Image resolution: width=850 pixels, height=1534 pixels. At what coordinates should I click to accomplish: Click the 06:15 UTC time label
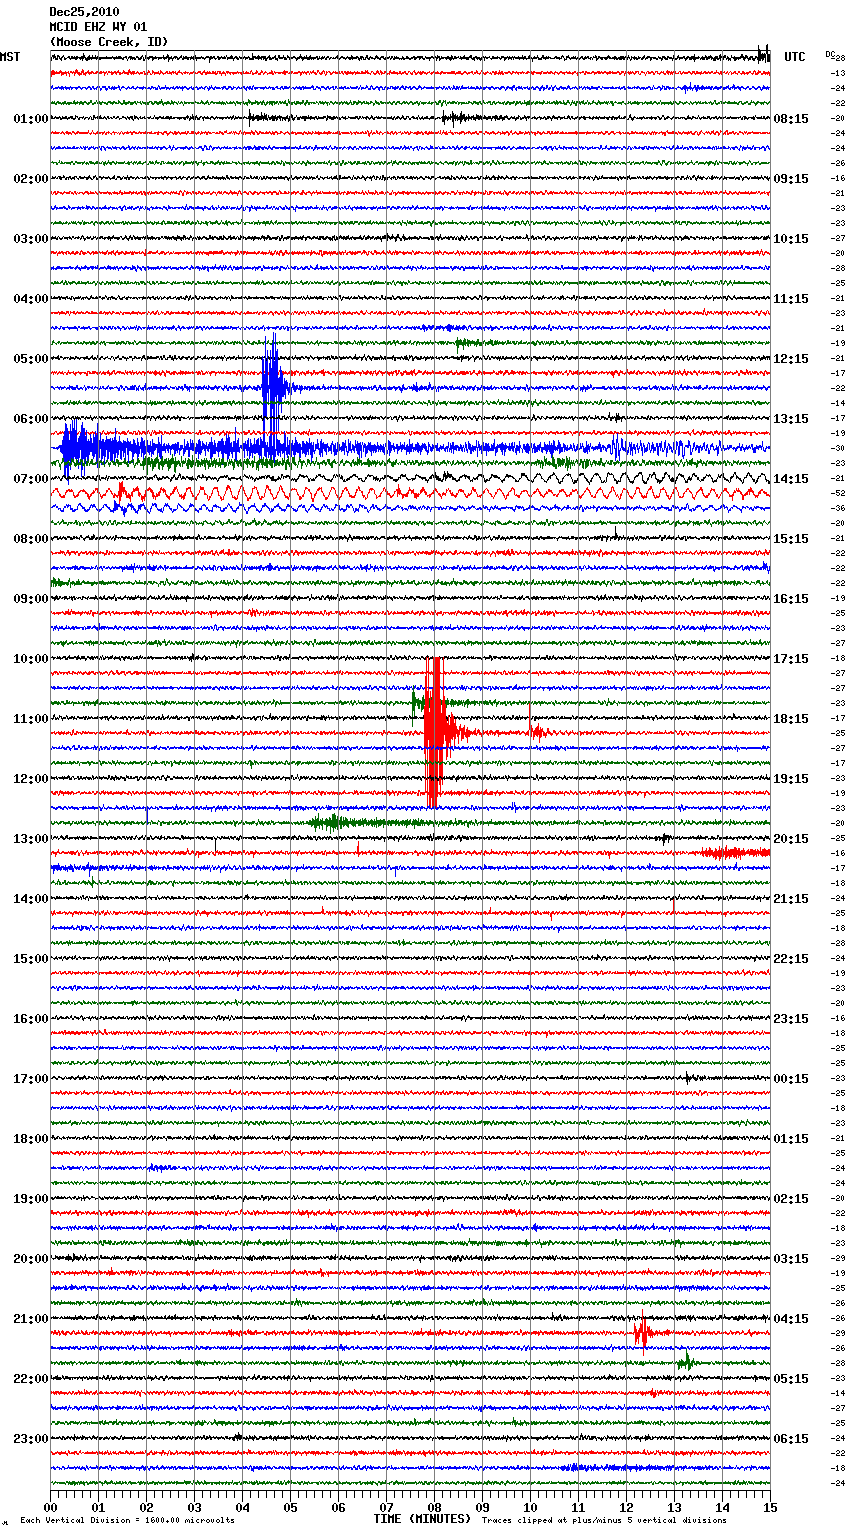pos(791,1439)
